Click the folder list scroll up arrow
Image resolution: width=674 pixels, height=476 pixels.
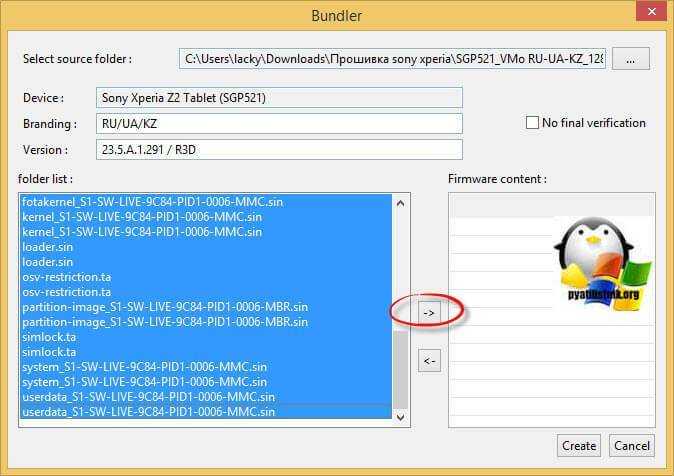click(401, 203)
